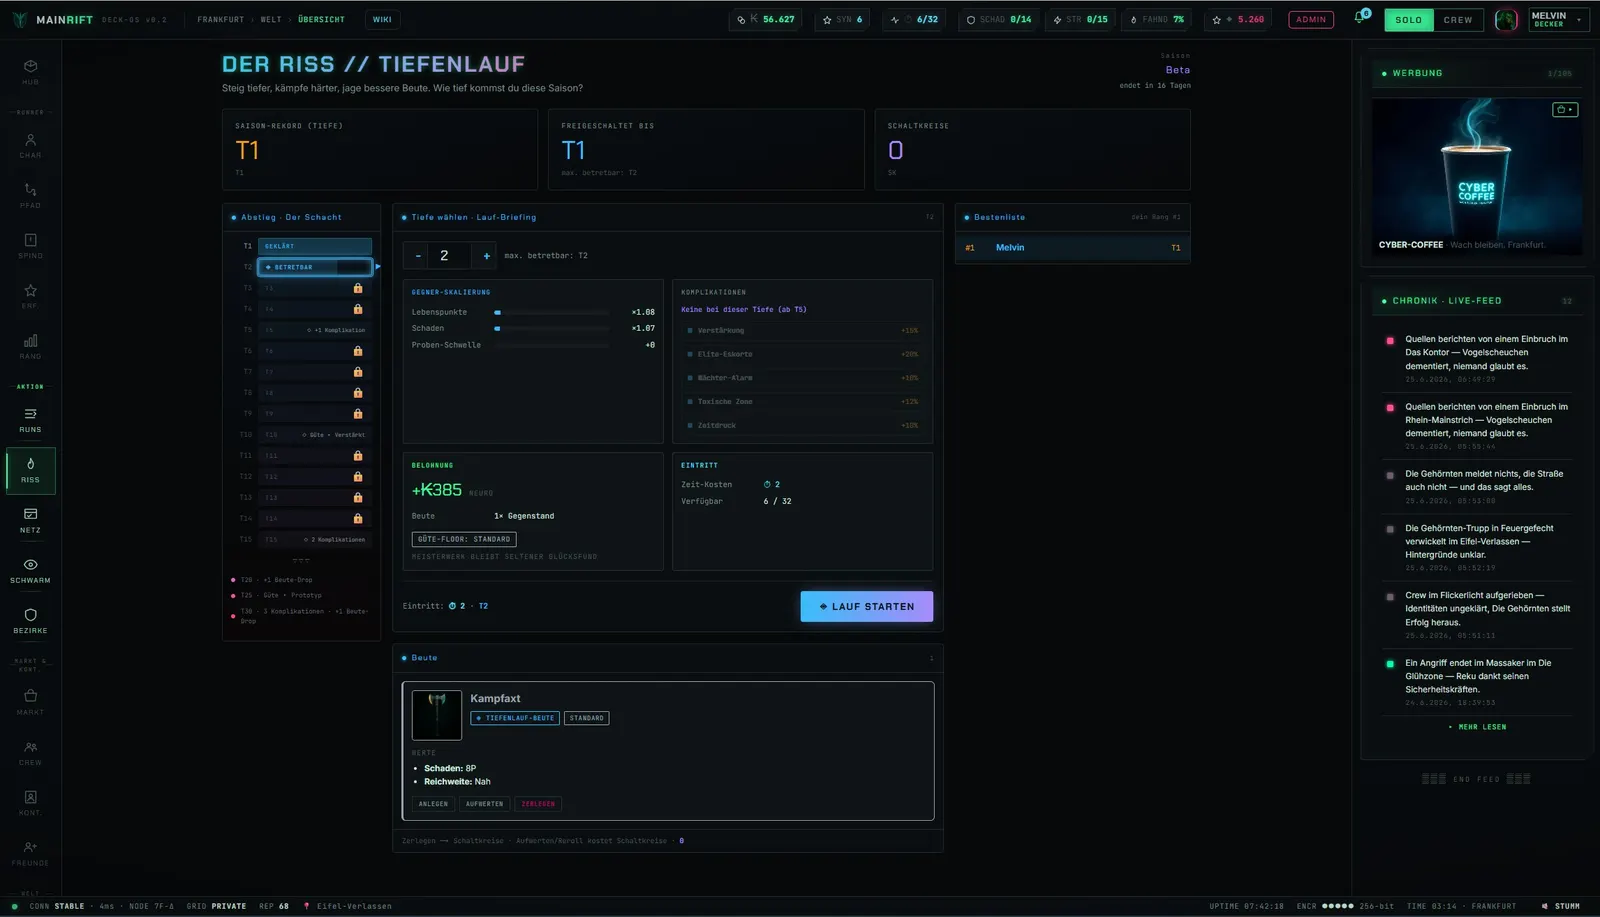Open the Rang leaderboard icon

30,346
